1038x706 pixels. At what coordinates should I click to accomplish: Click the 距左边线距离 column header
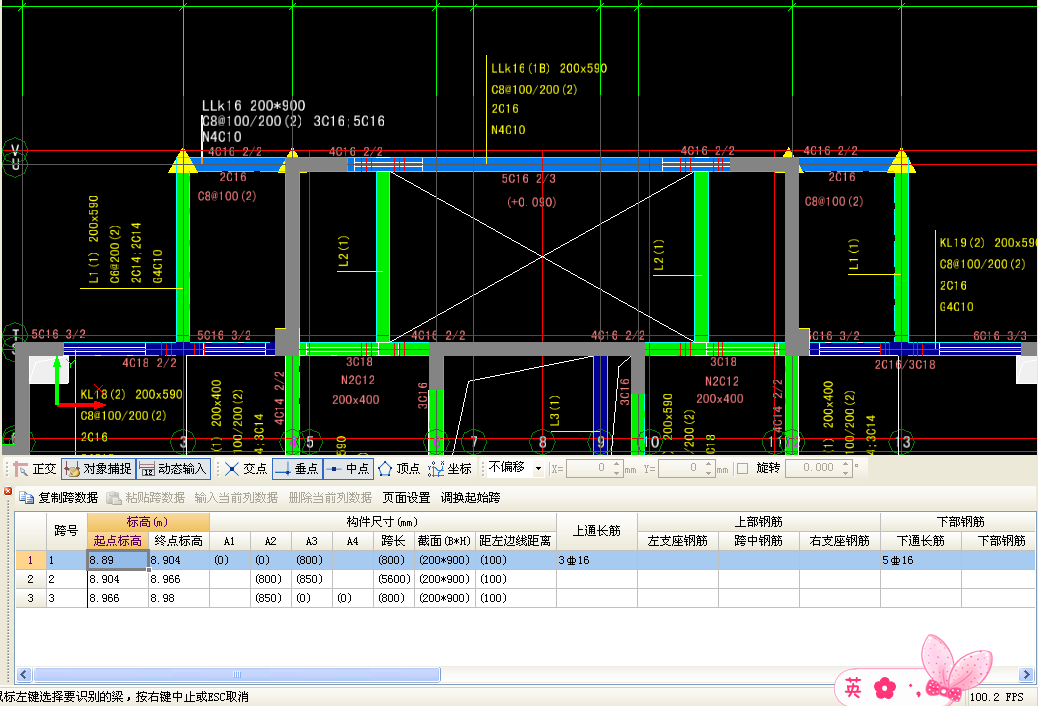click(516, 541)
